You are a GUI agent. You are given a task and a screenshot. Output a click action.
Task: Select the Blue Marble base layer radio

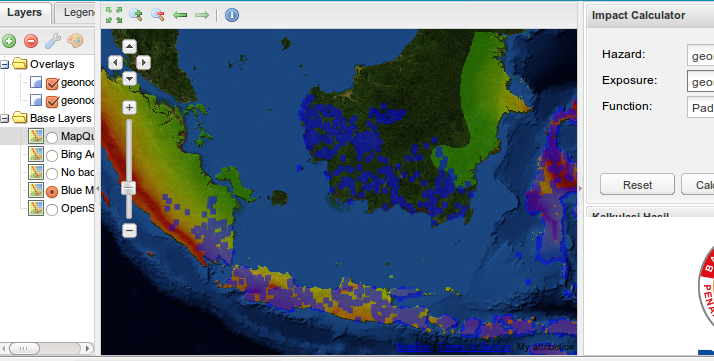pyautogui.click(x=52, y=192)
